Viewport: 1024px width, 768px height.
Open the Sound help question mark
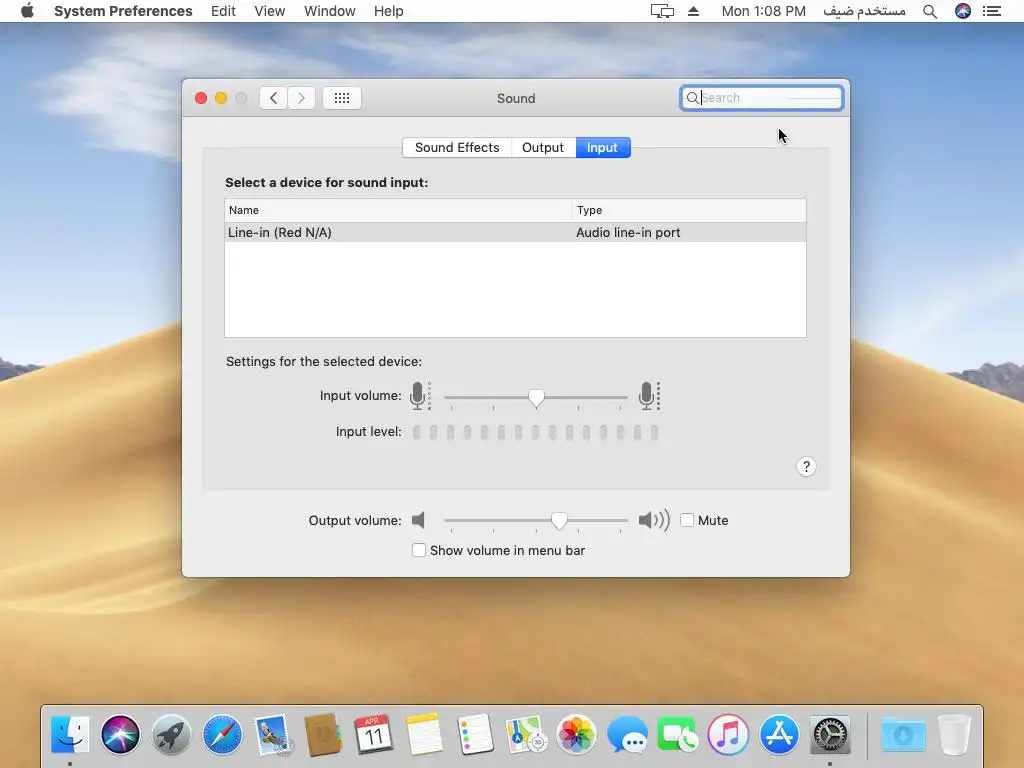[x=806, y=466]
